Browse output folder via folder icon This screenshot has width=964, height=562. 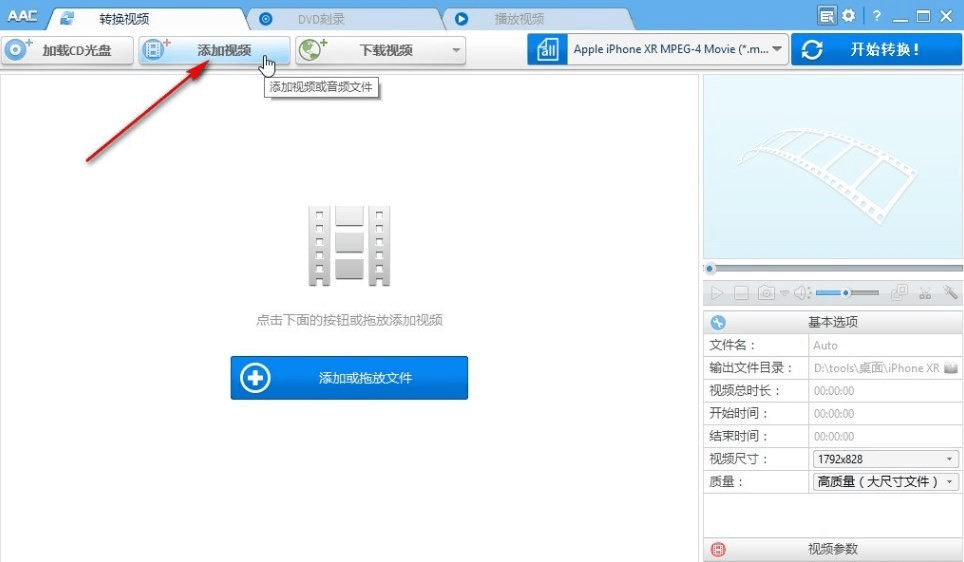(x=950, y=368)
